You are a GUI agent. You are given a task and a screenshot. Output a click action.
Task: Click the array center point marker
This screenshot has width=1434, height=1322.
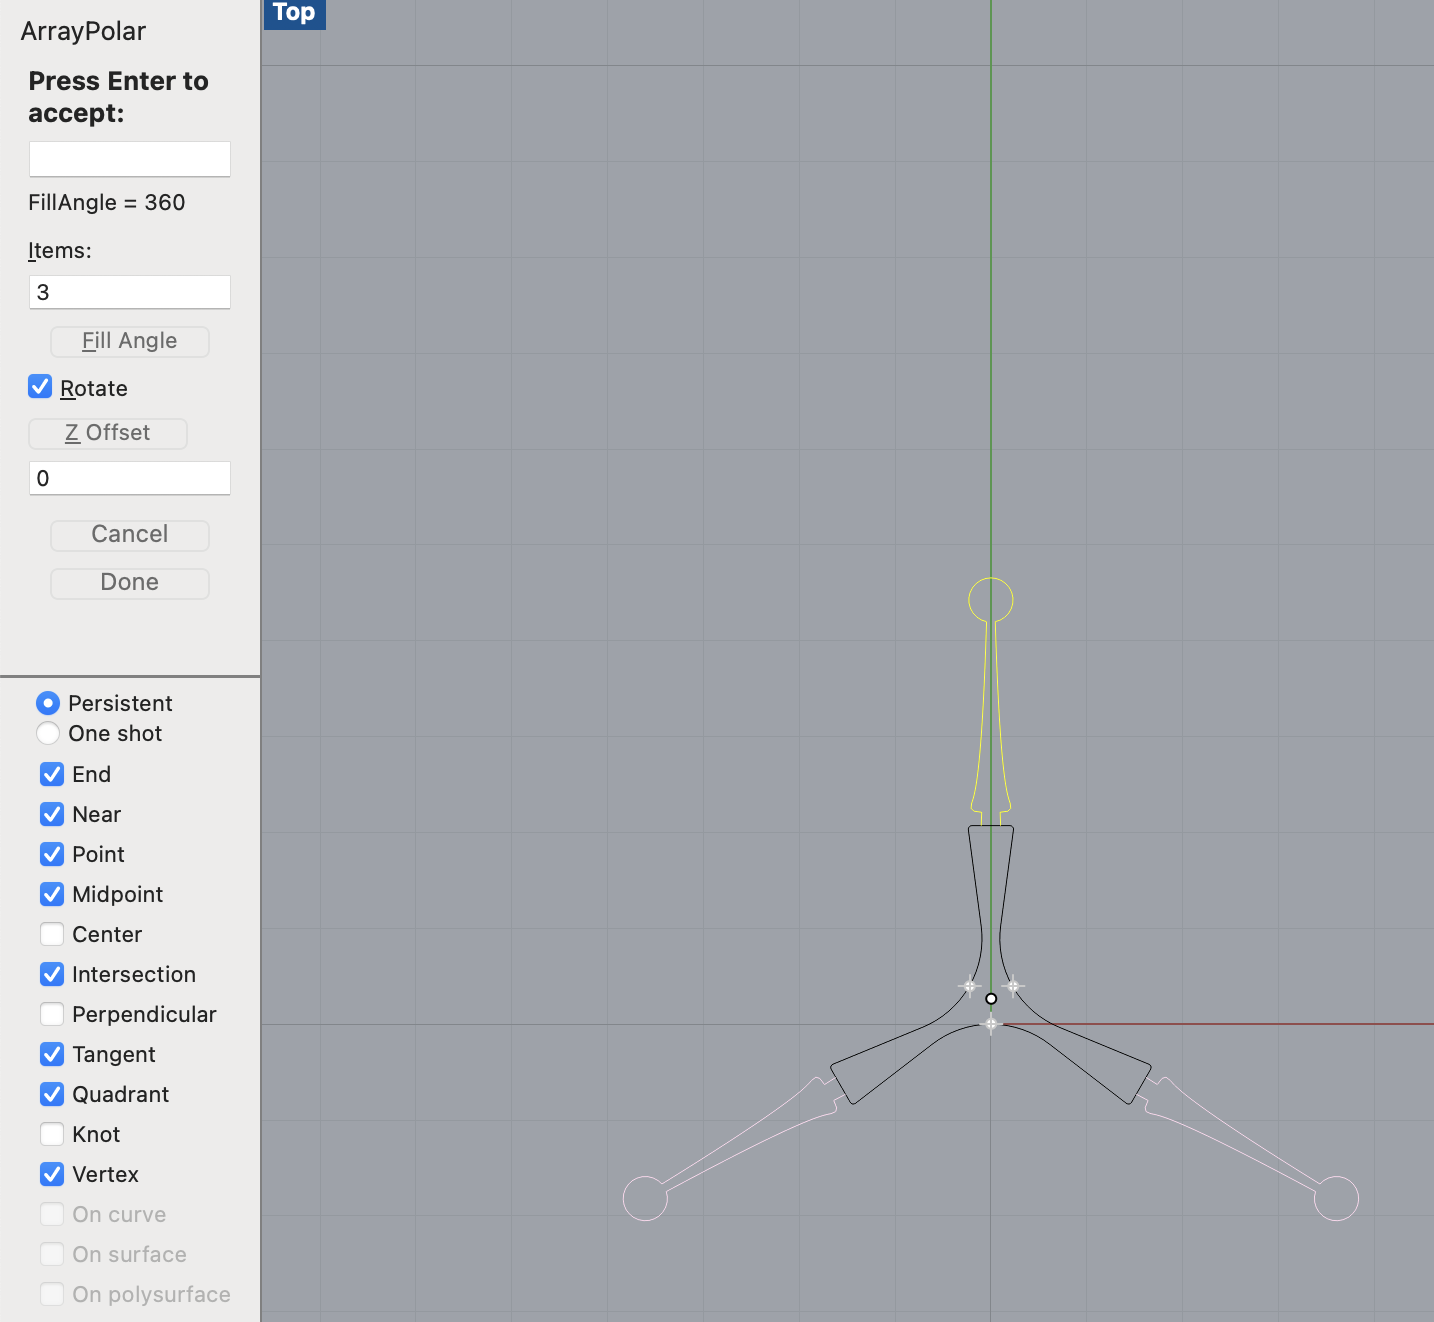pyautogui.click(x=991, y=999)
